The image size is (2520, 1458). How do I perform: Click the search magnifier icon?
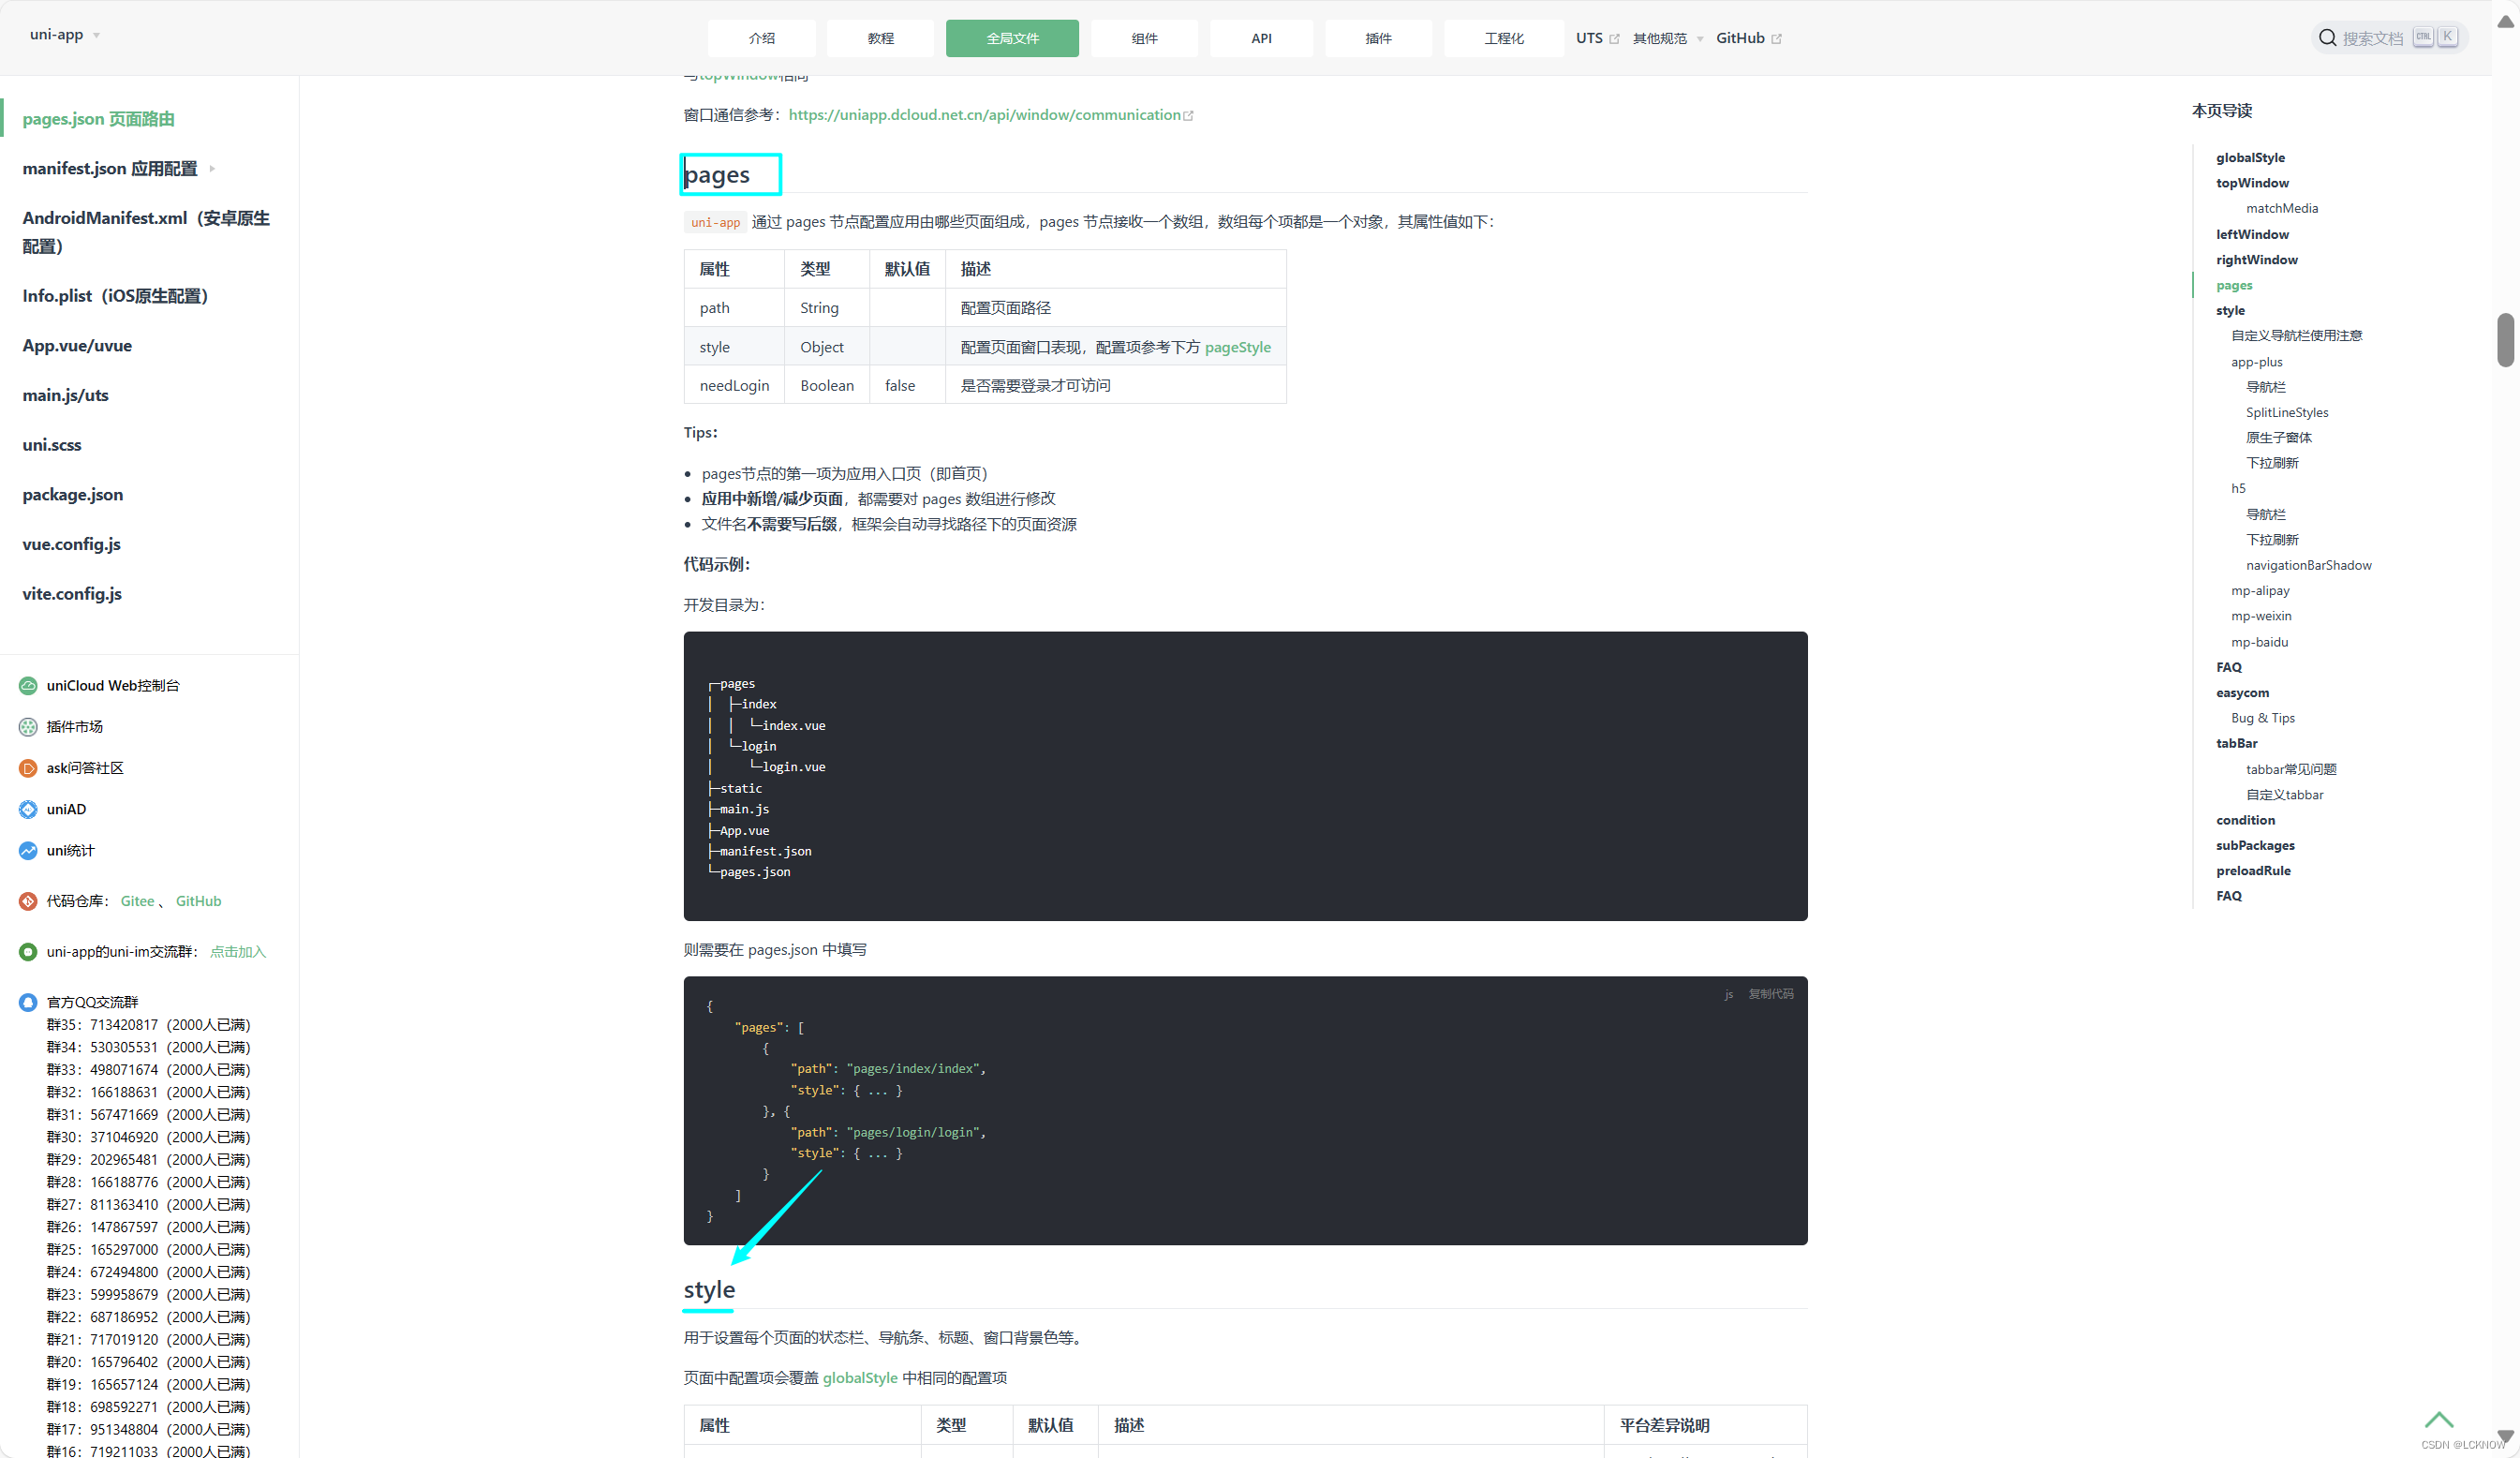(x=2327, y=38)
